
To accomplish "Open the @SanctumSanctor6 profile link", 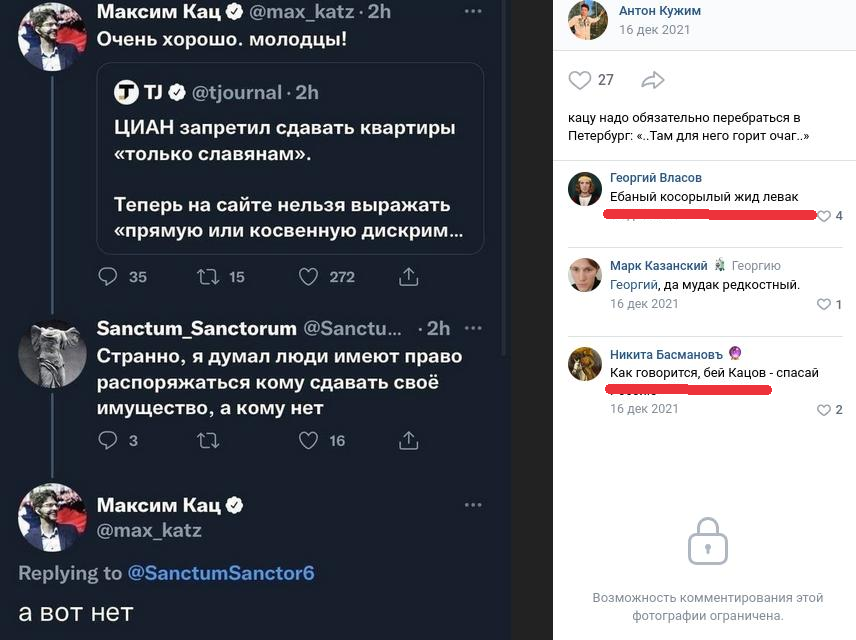I will coord(221,573).
